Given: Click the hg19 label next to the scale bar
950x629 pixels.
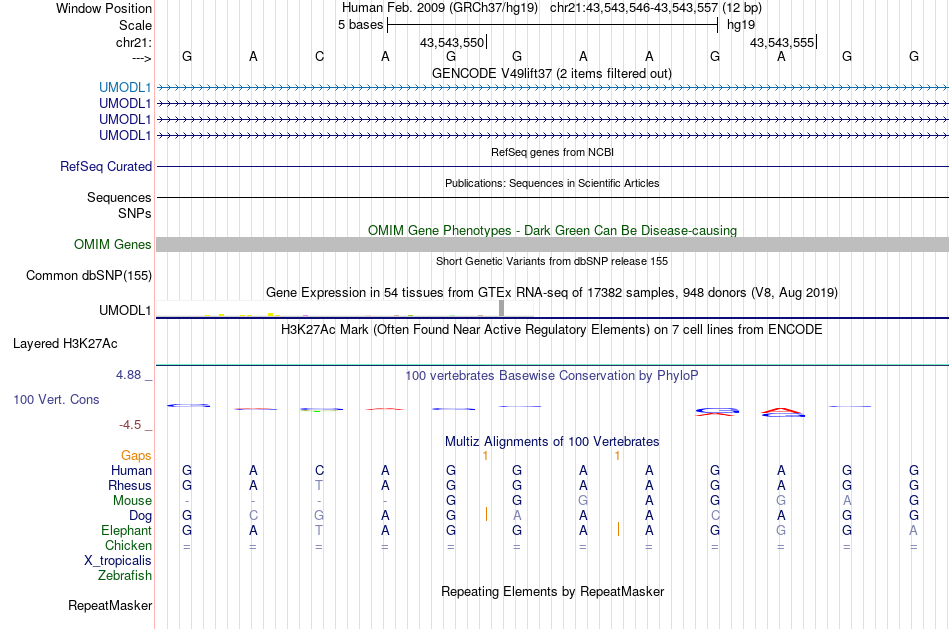Looking at the screenshot, I should coord(741,25).
